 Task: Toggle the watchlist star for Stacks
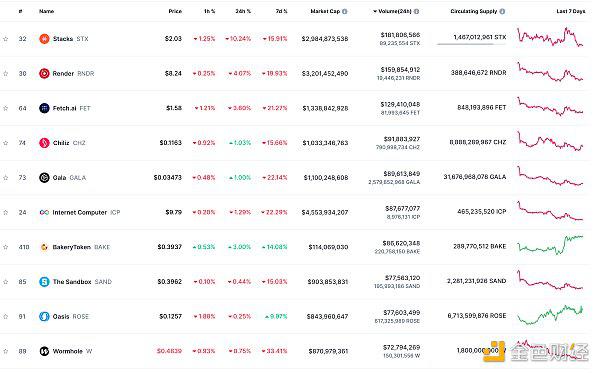tap(6, 39)
